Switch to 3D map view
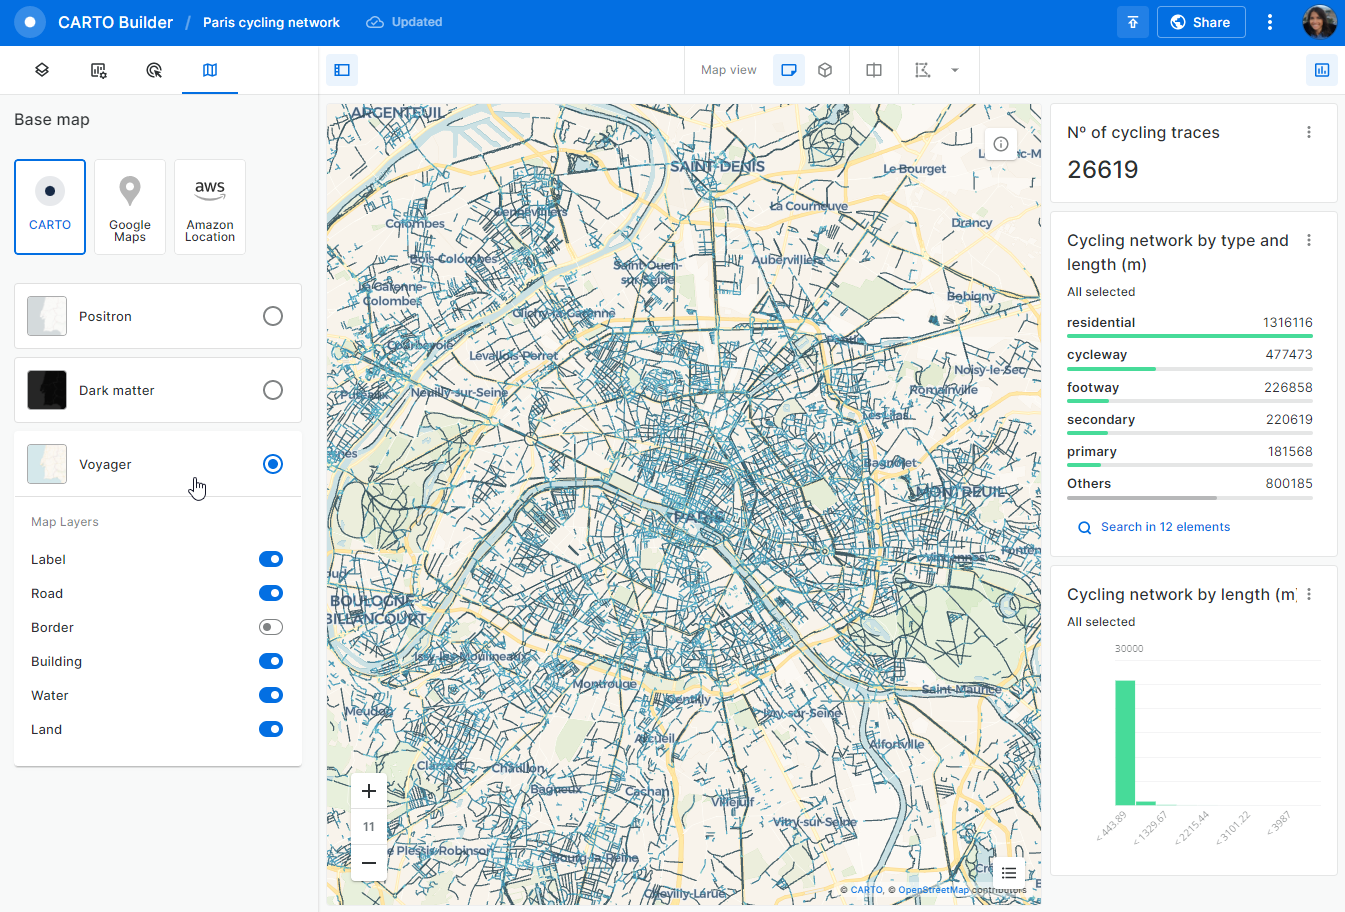The width and height of the screenshot is (1345, 912). click(825, 70)
